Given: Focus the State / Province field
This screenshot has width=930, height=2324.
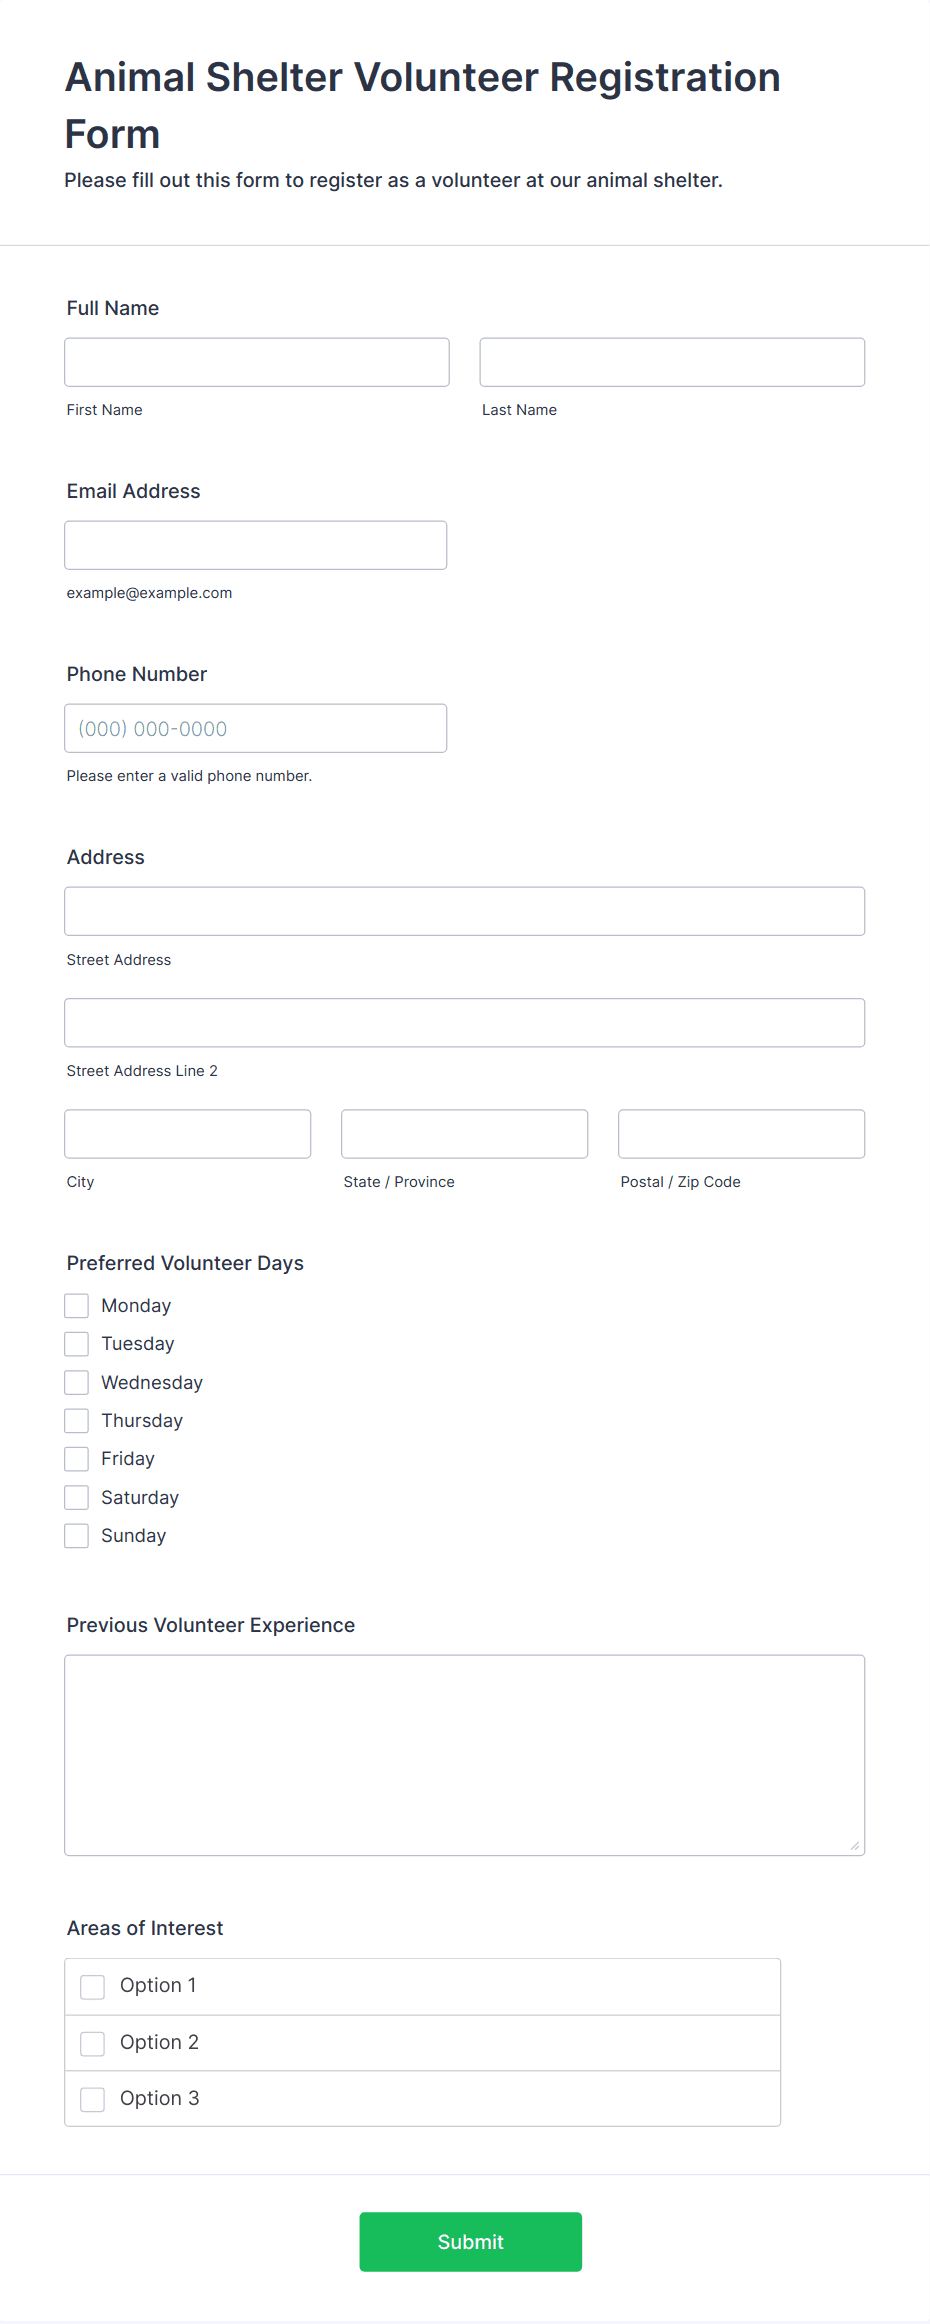Looking at the screenshot, I should pos(465,1134).
